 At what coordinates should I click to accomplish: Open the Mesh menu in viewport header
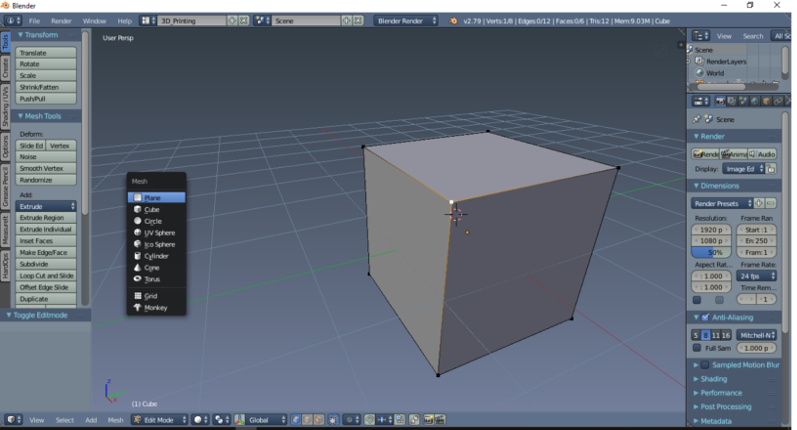[x=115, y=420]
